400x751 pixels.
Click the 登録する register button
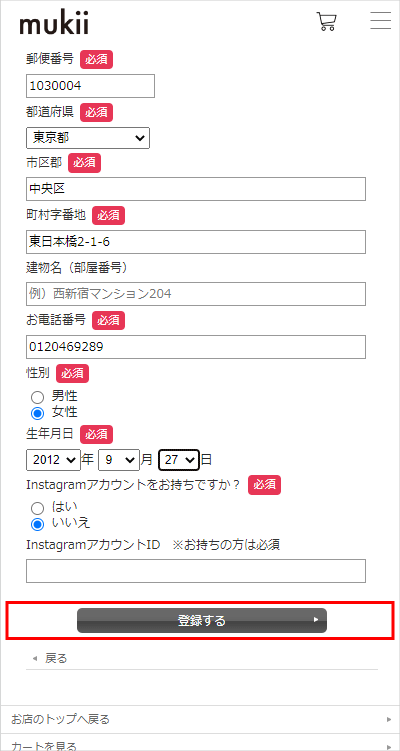click(202, 621)
